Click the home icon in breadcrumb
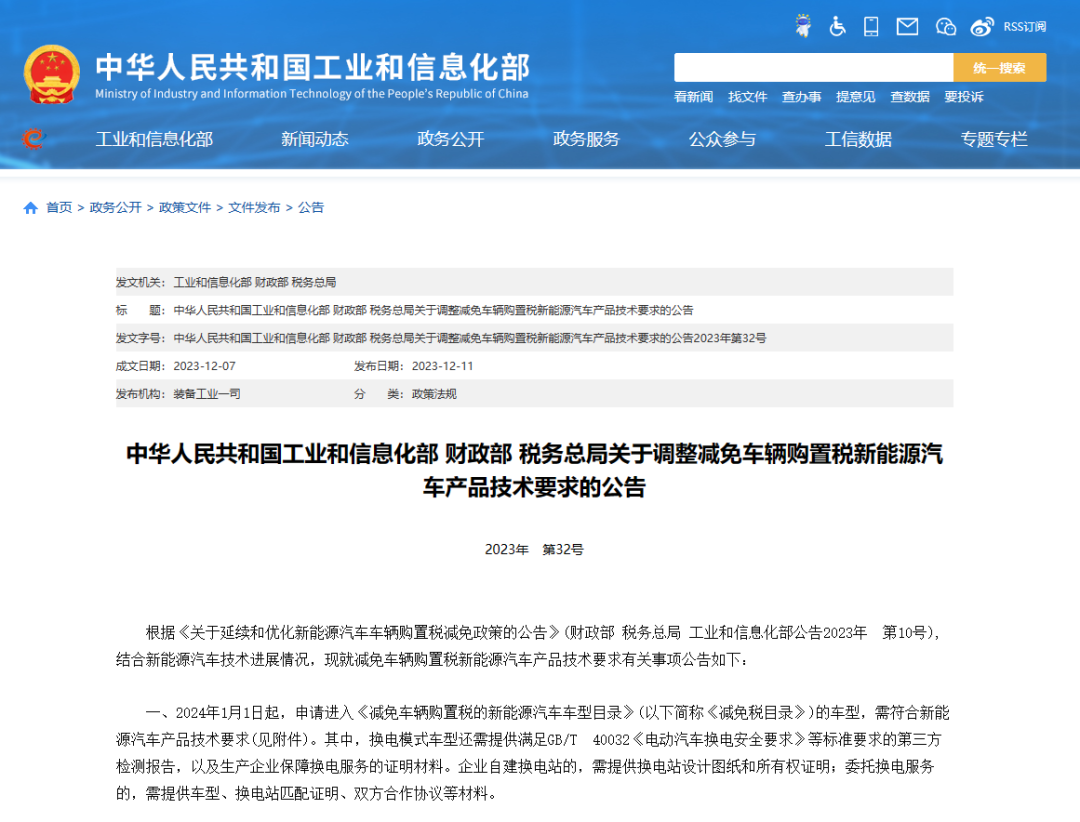The image size is (1080, 822). coord(30,207)
